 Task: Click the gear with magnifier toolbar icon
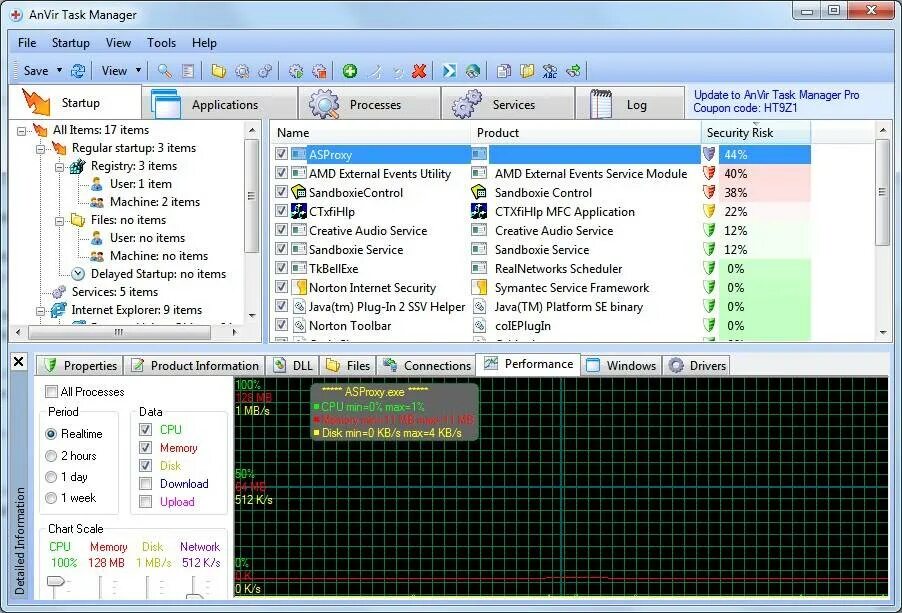(242, 71)
